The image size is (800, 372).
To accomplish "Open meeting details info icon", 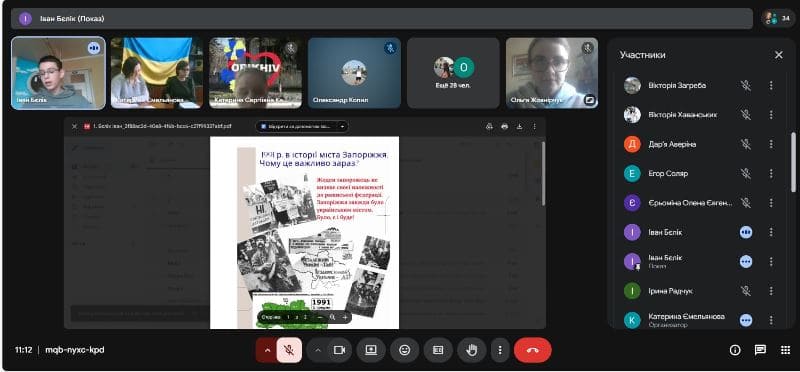I will click(x=735, y=350).
